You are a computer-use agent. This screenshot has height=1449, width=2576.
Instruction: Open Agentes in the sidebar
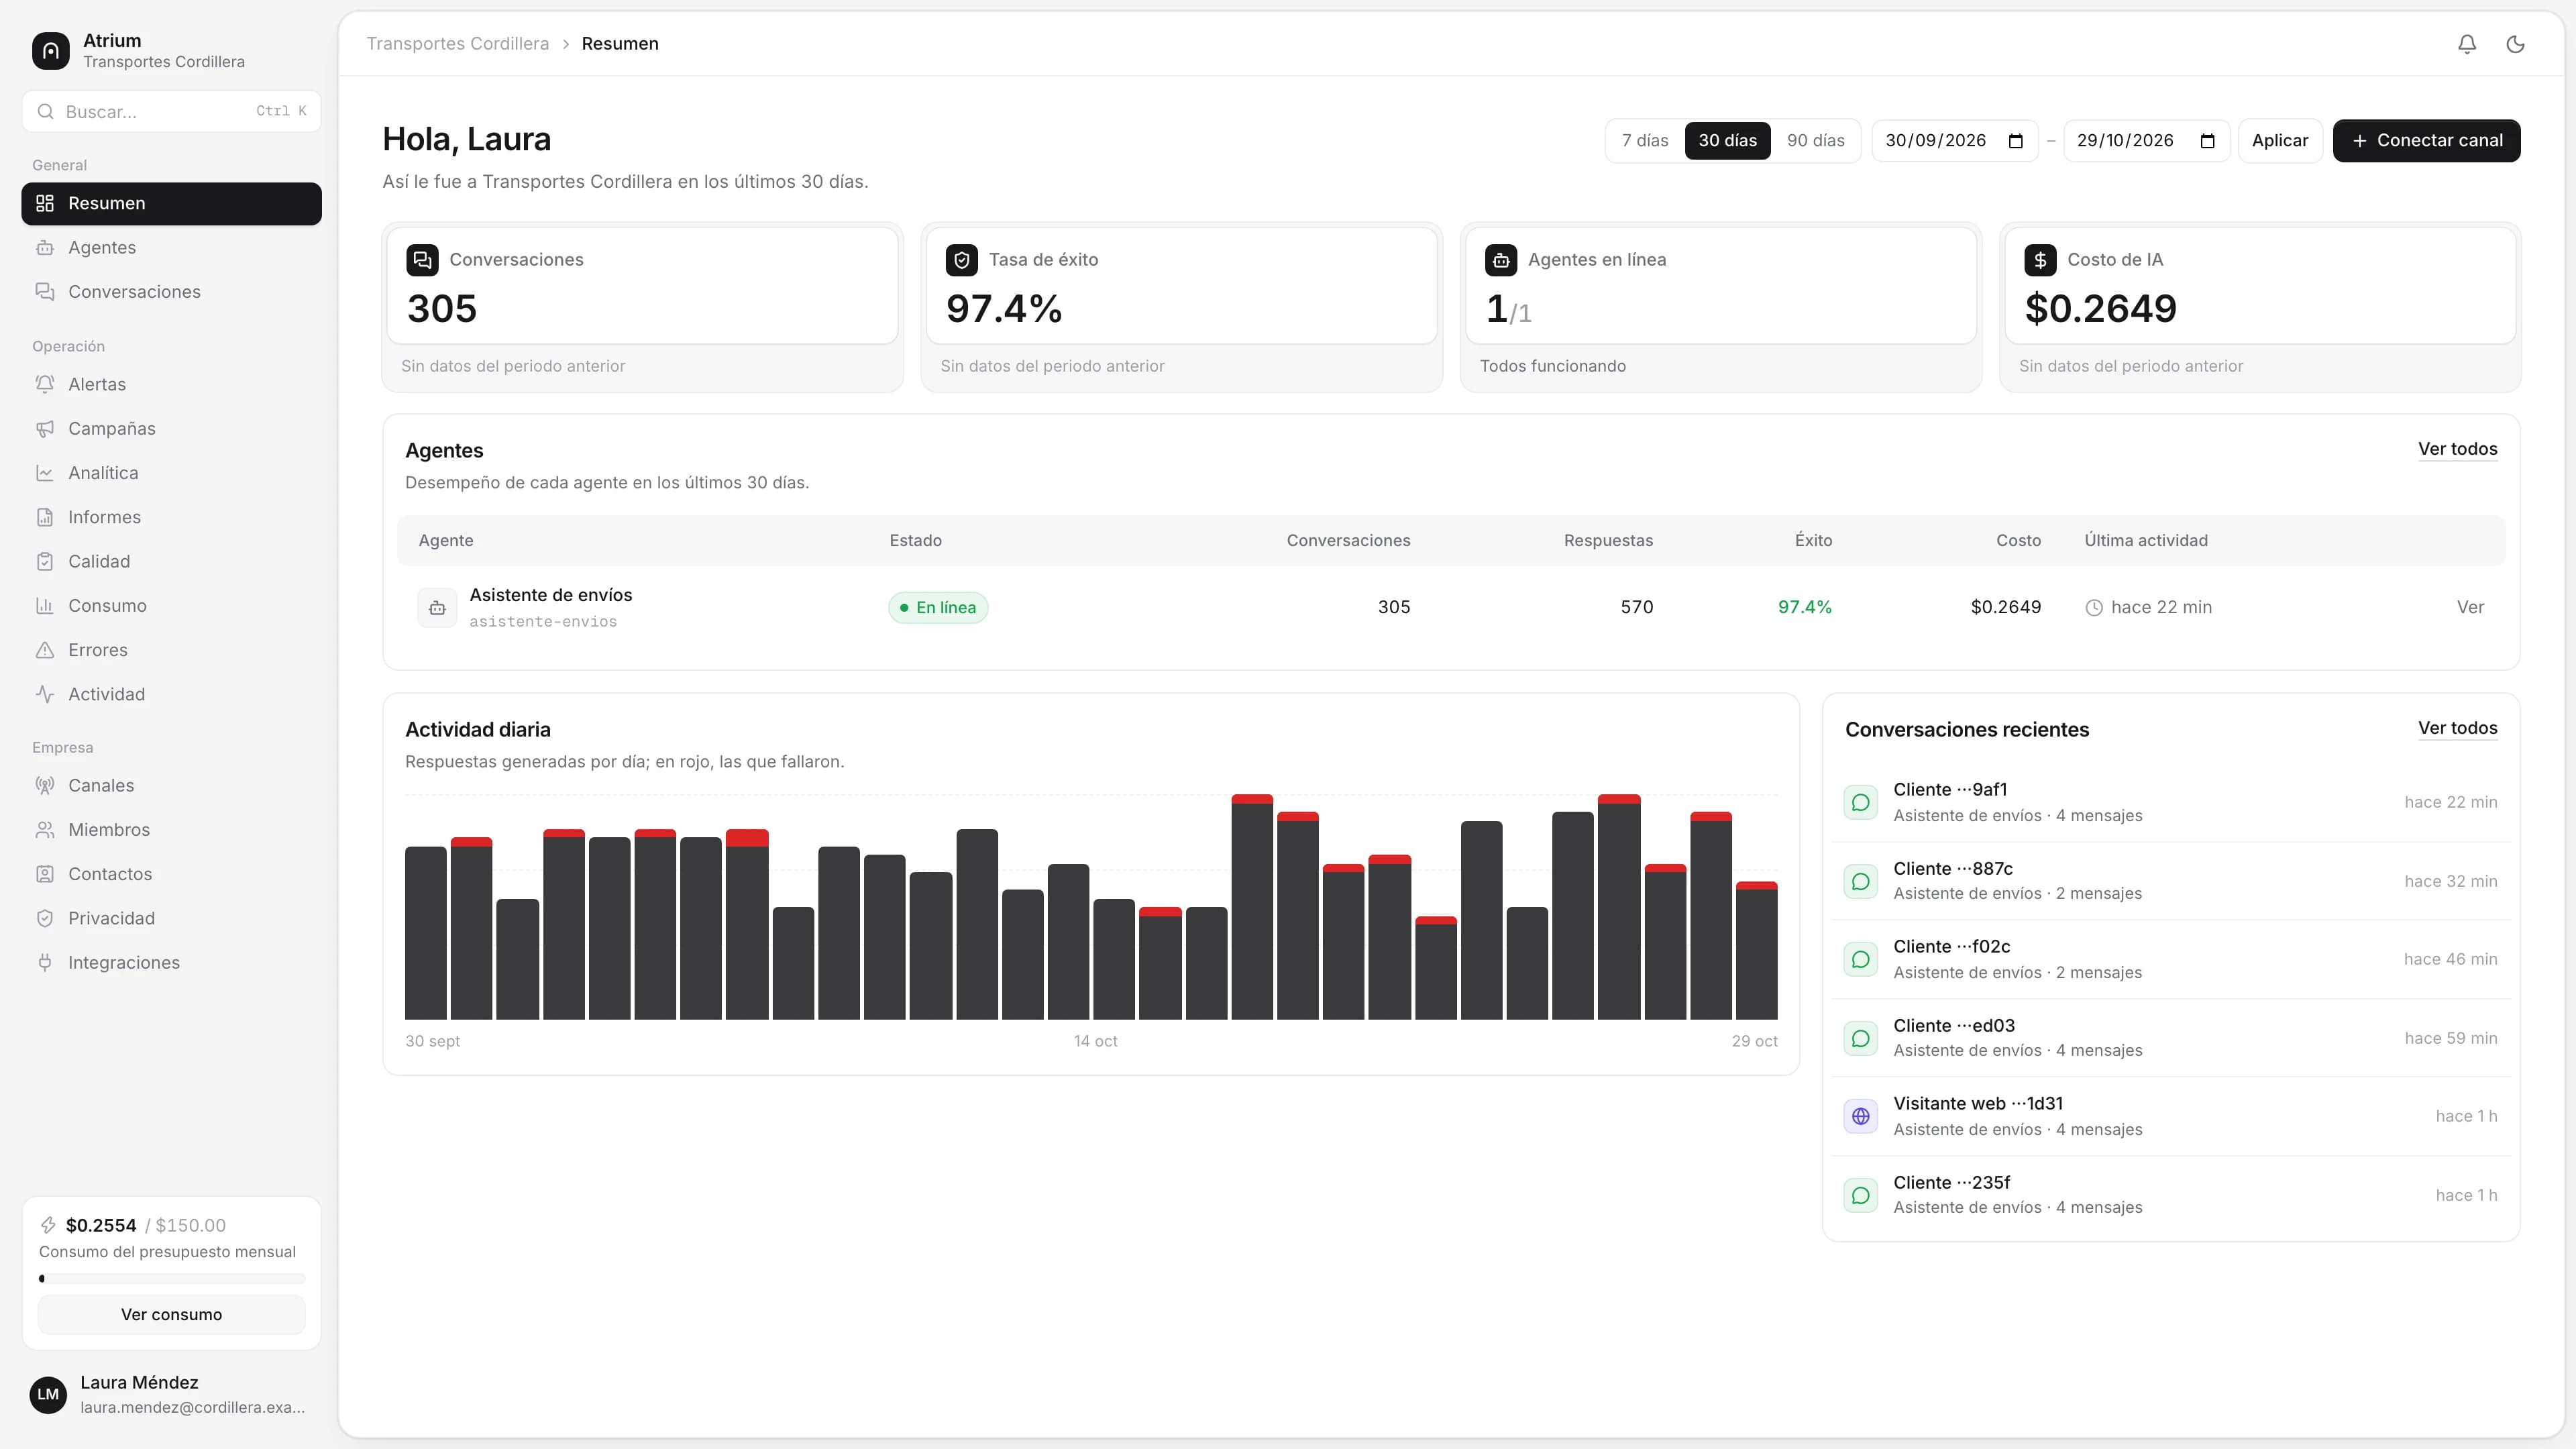click(x=171, y=248)
